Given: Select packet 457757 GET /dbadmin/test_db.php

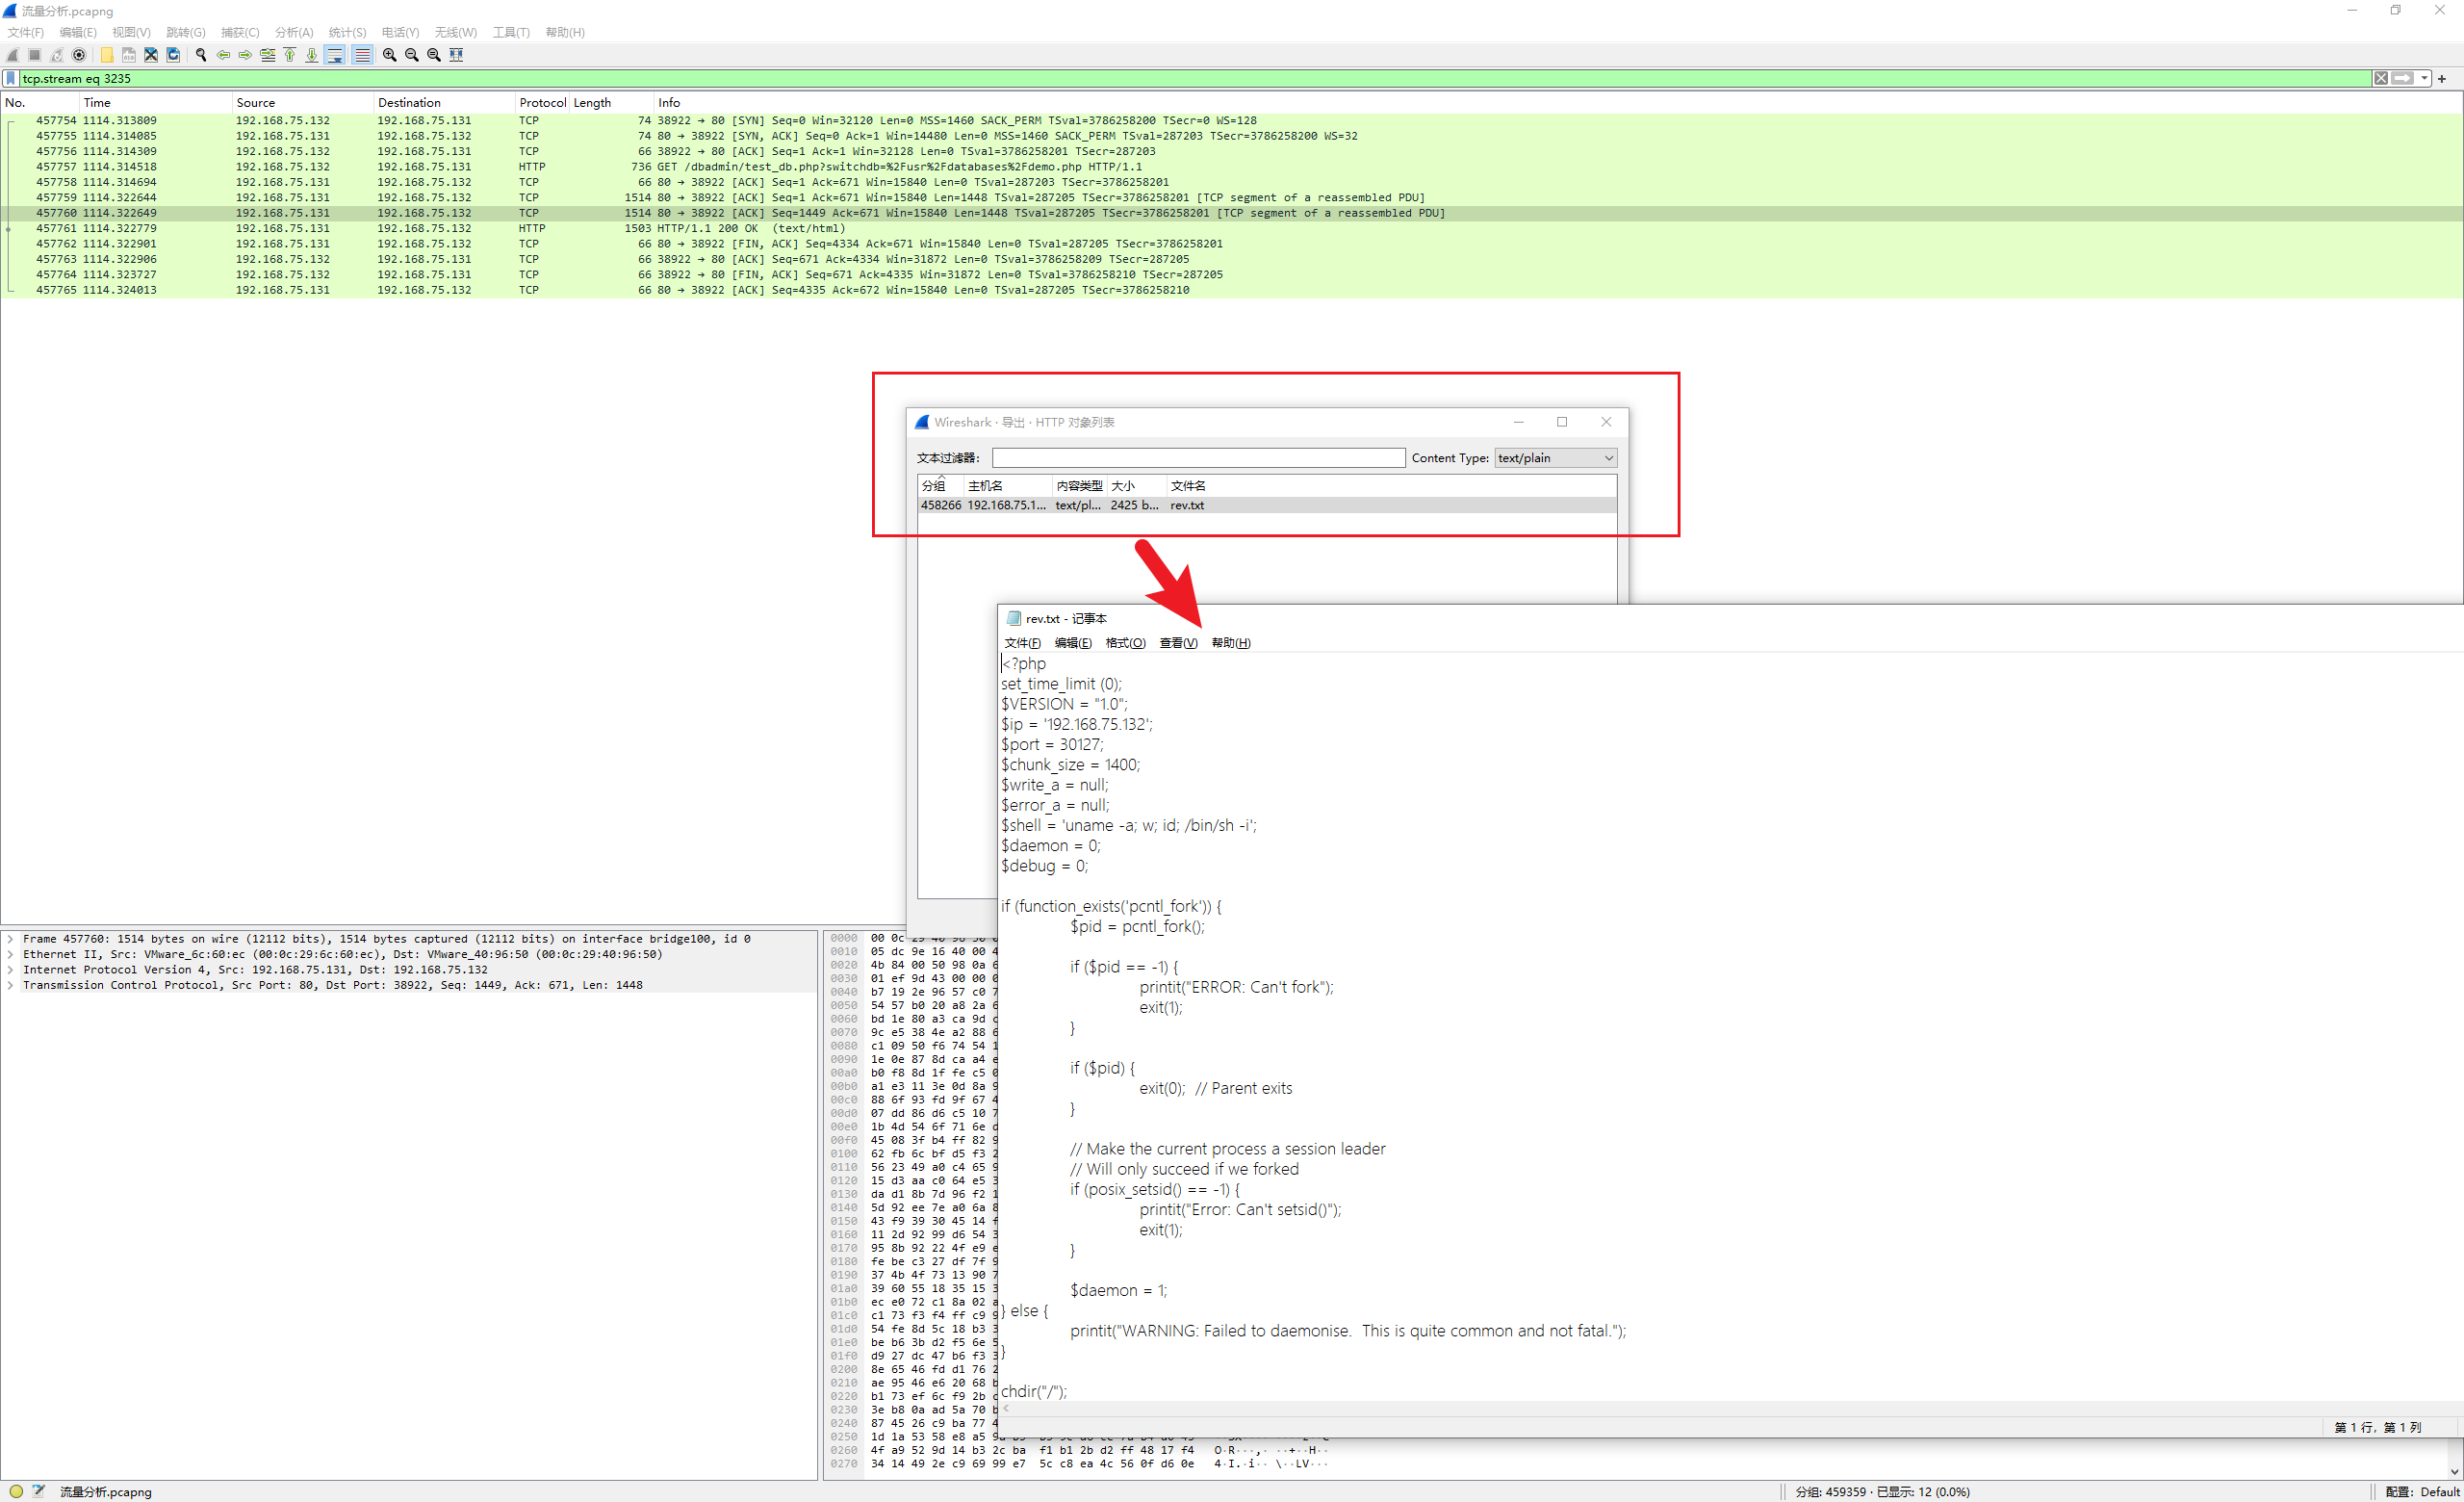Looking at the screenshot, I should tap(1231, 167).
